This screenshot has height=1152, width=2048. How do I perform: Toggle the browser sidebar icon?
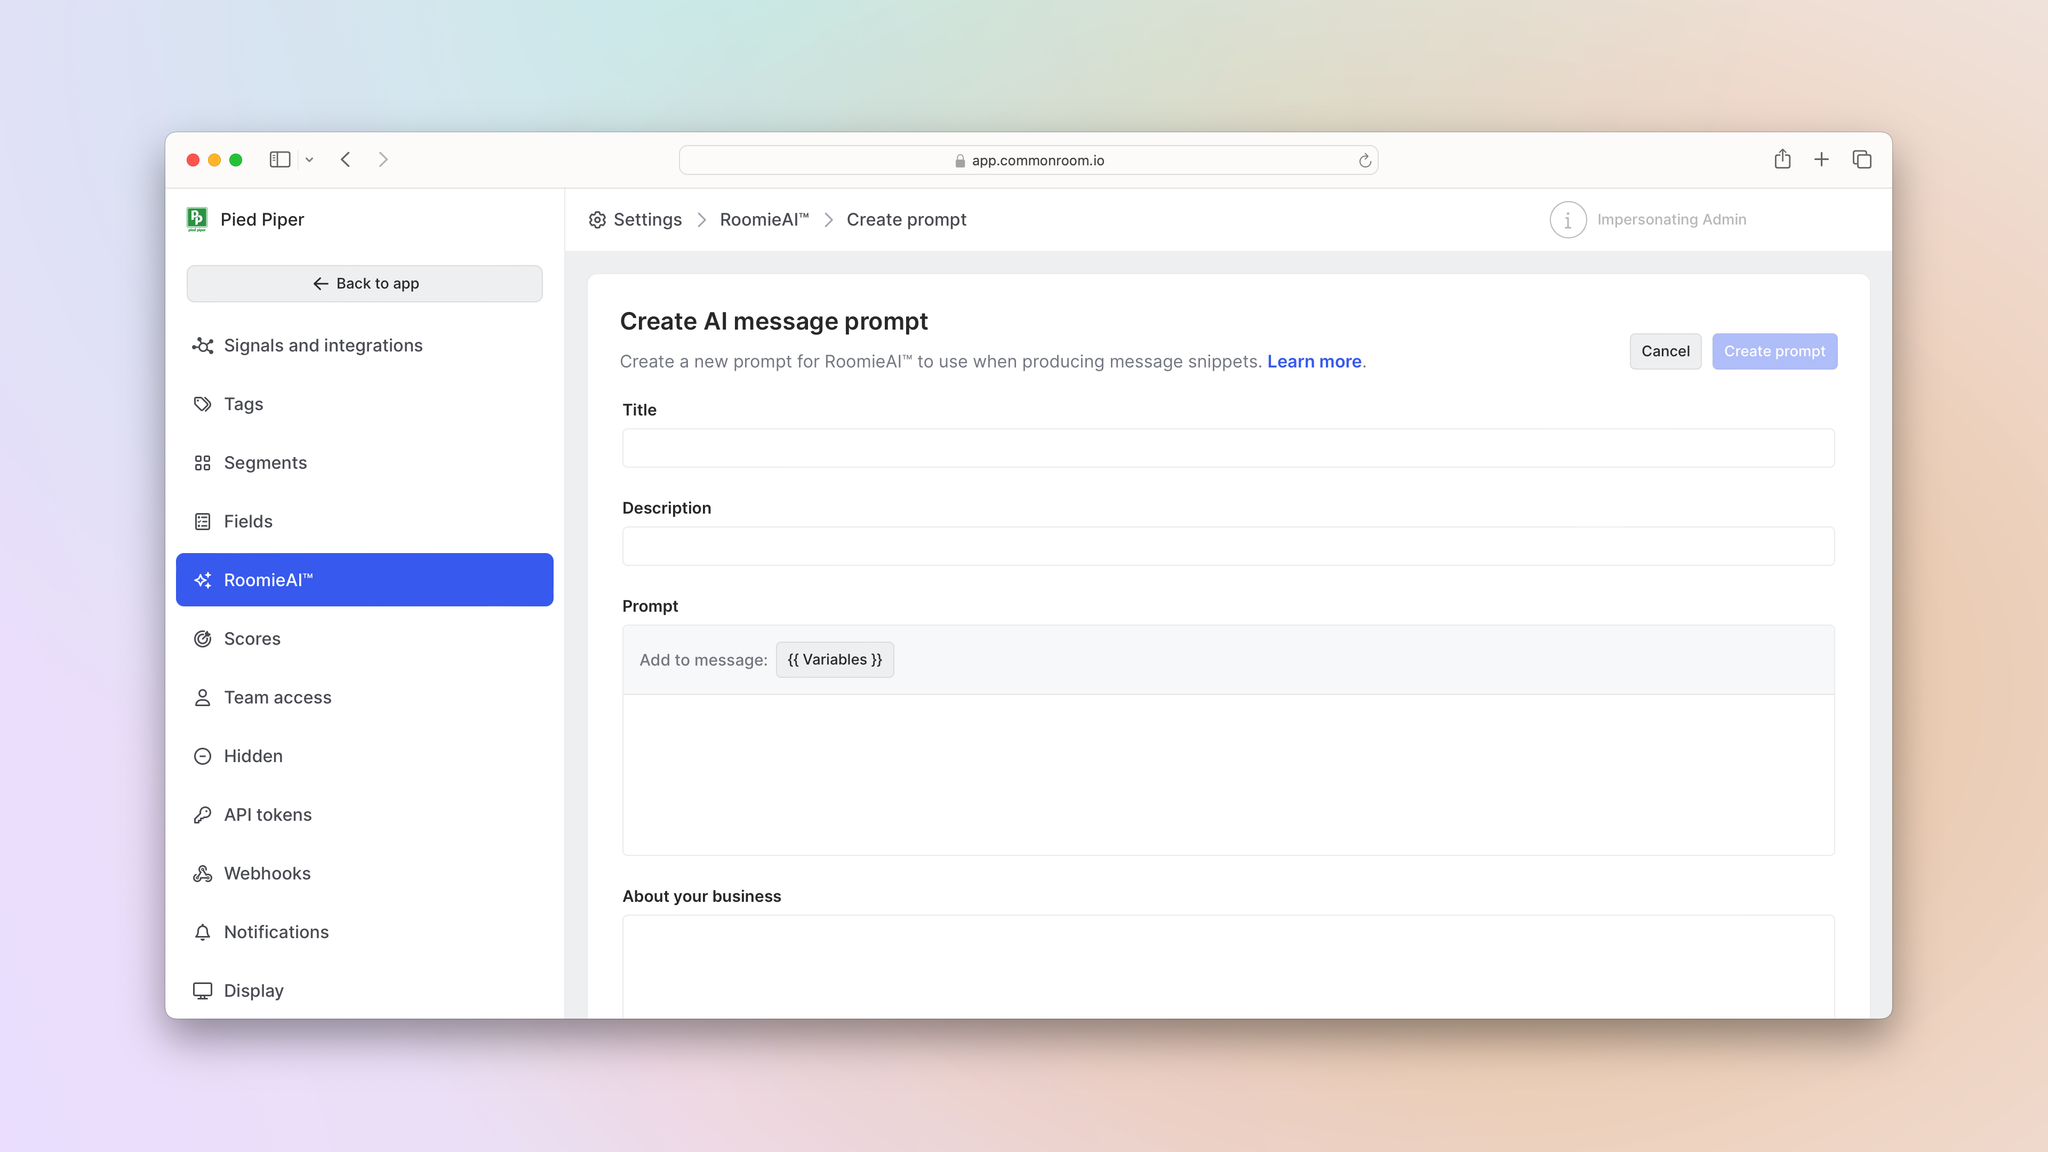(280, 160)
